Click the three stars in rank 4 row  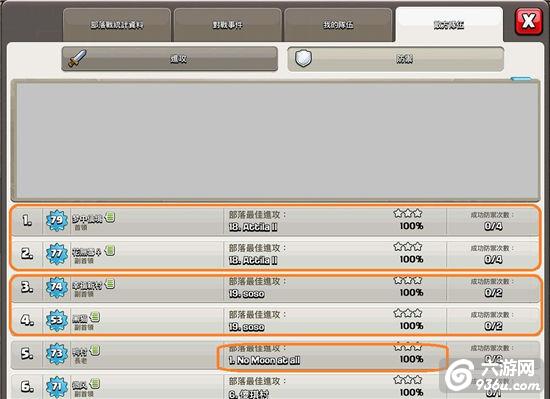click(x=408, y=313)
